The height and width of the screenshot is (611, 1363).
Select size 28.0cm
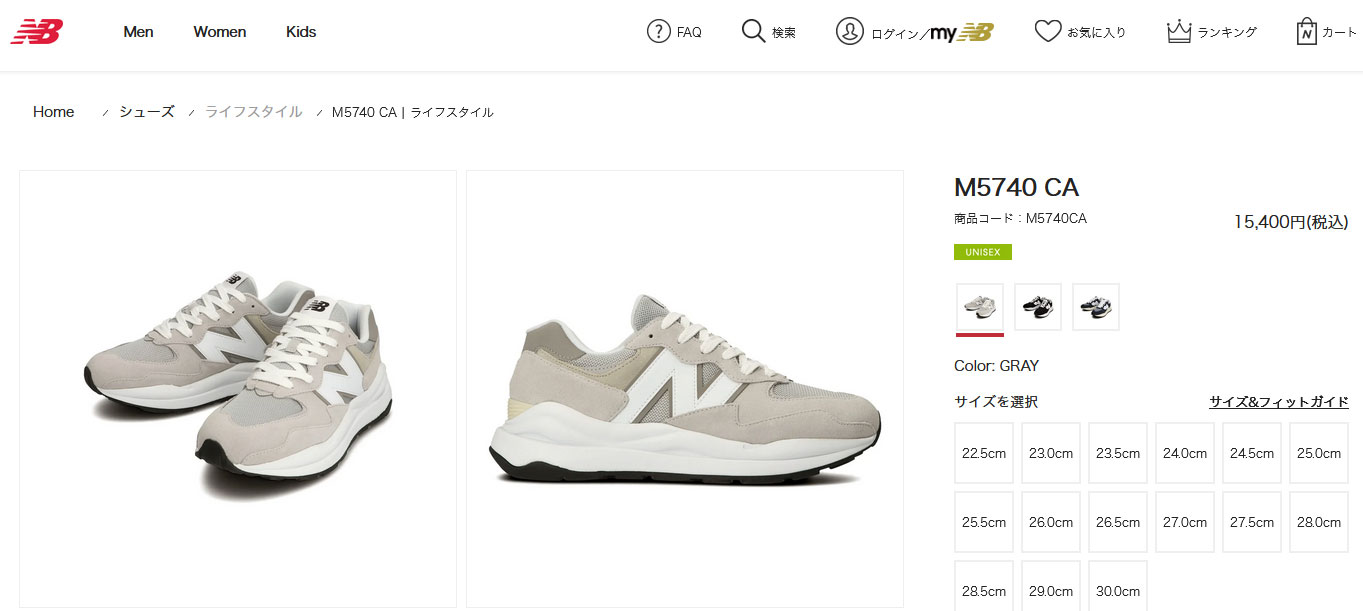[1319, 522]
